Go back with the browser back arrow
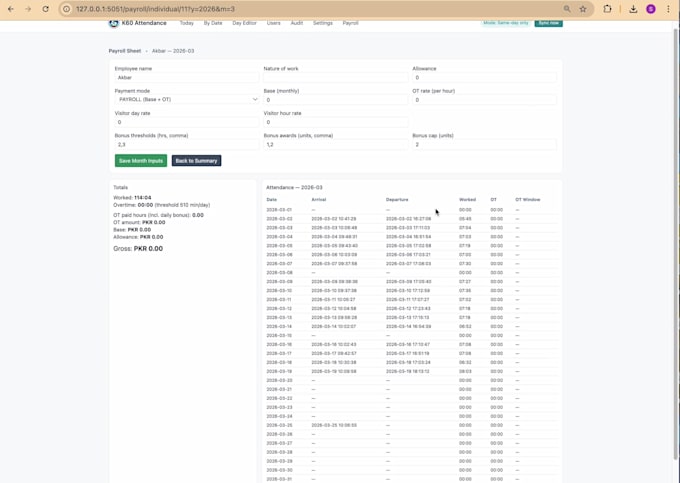This screenshot has height=483, width=680. point(11,9)
